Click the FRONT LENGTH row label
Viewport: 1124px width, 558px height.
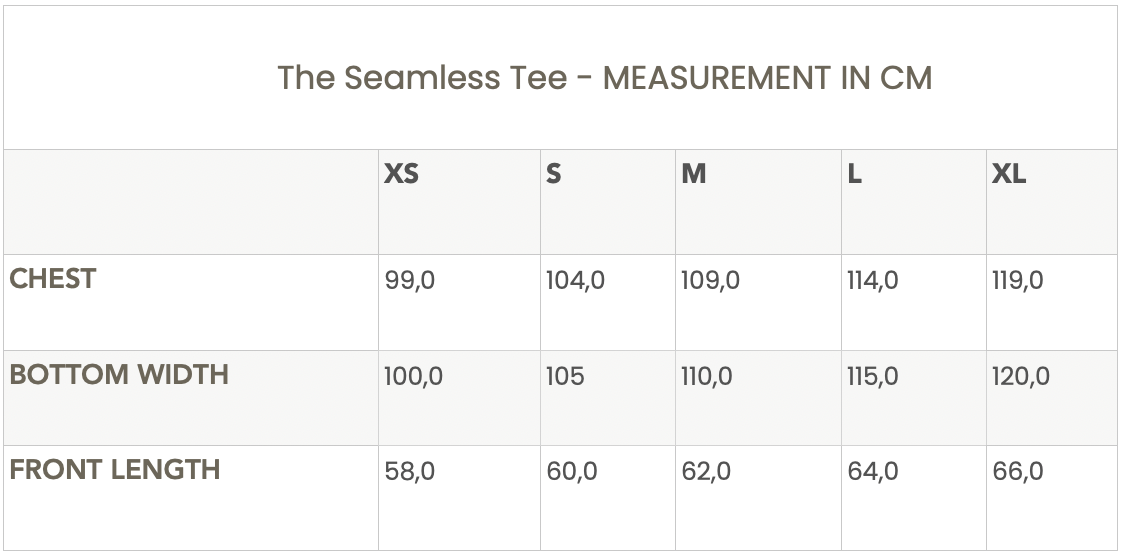coord(115,470)
